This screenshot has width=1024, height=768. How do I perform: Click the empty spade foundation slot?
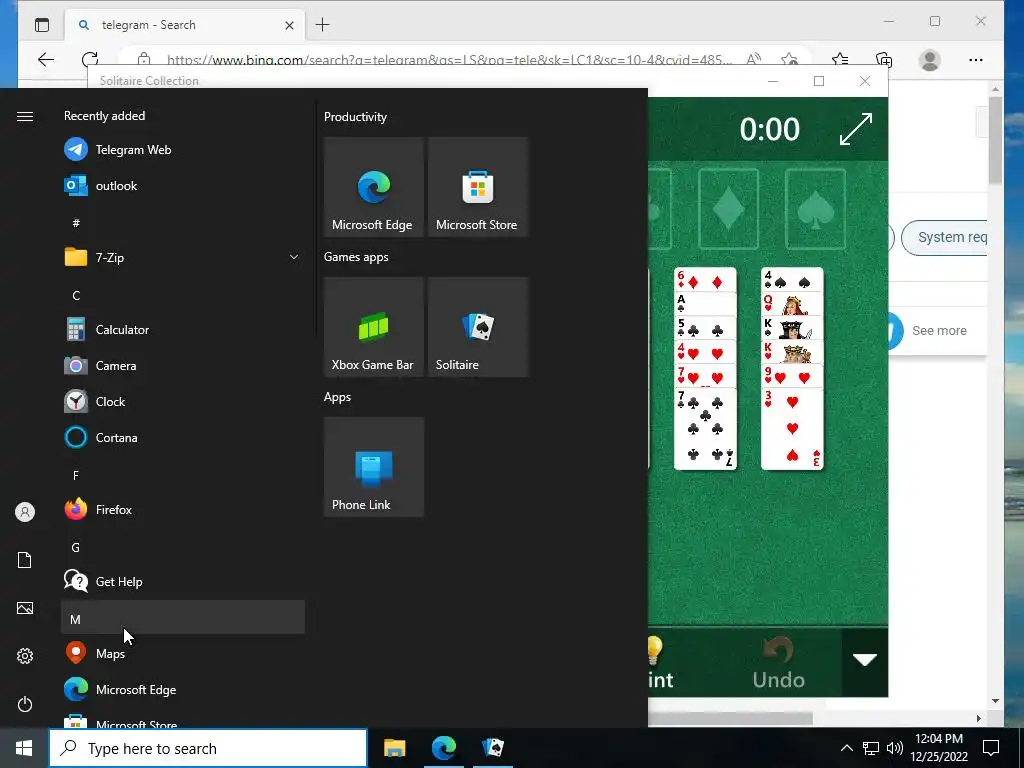click(x=816, y=210)
